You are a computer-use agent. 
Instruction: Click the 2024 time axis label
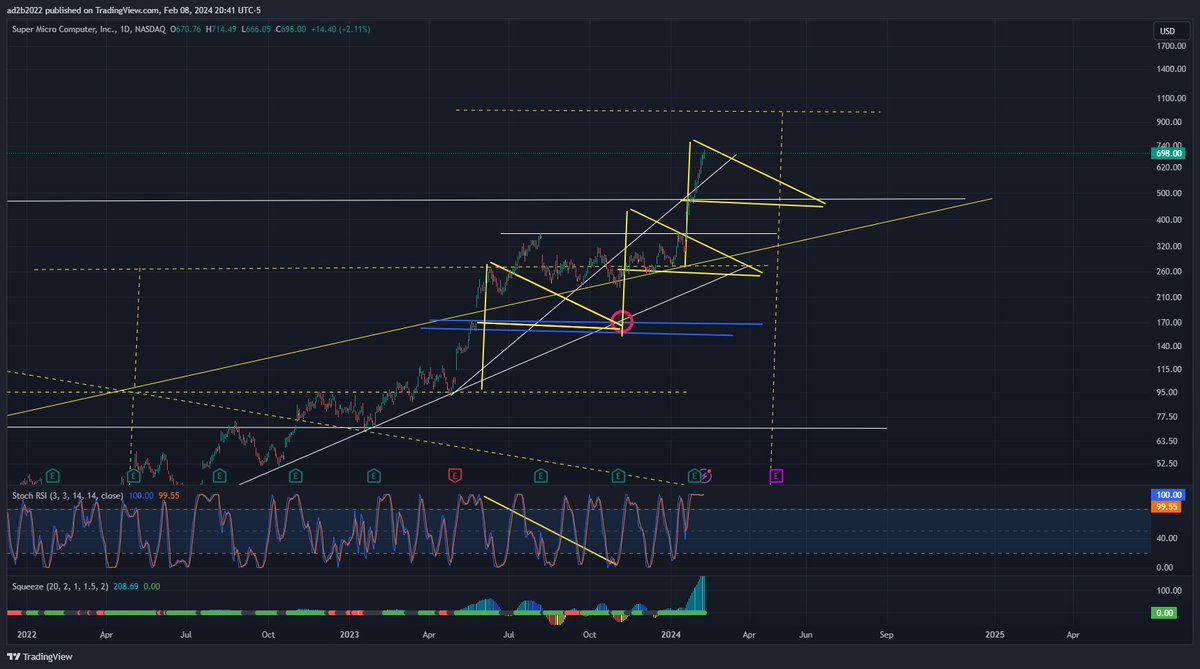click(670, 634)
